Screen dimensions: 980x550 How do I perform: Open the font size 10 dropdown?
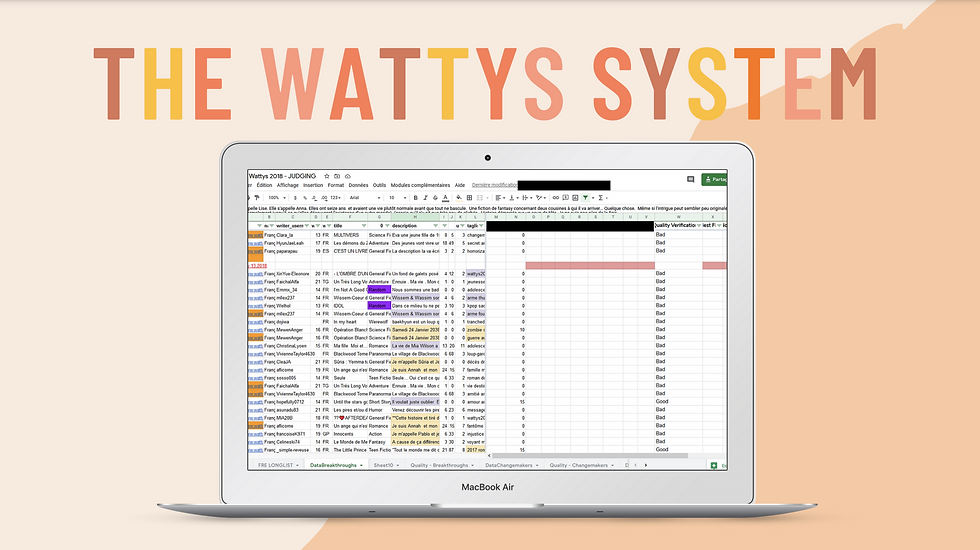pyautogui.click(x=397, y=198)
